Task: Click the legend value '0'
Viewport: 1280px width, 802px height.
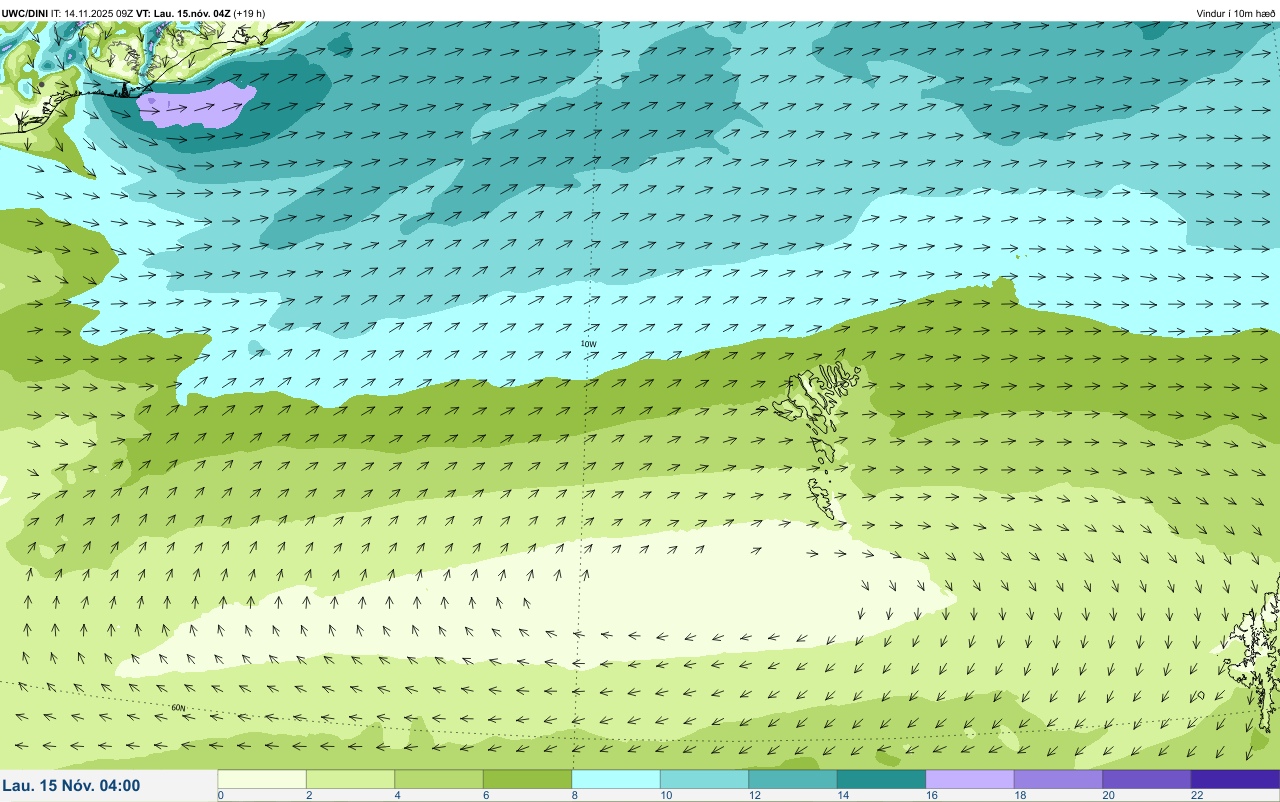Action: pos(220,795)
